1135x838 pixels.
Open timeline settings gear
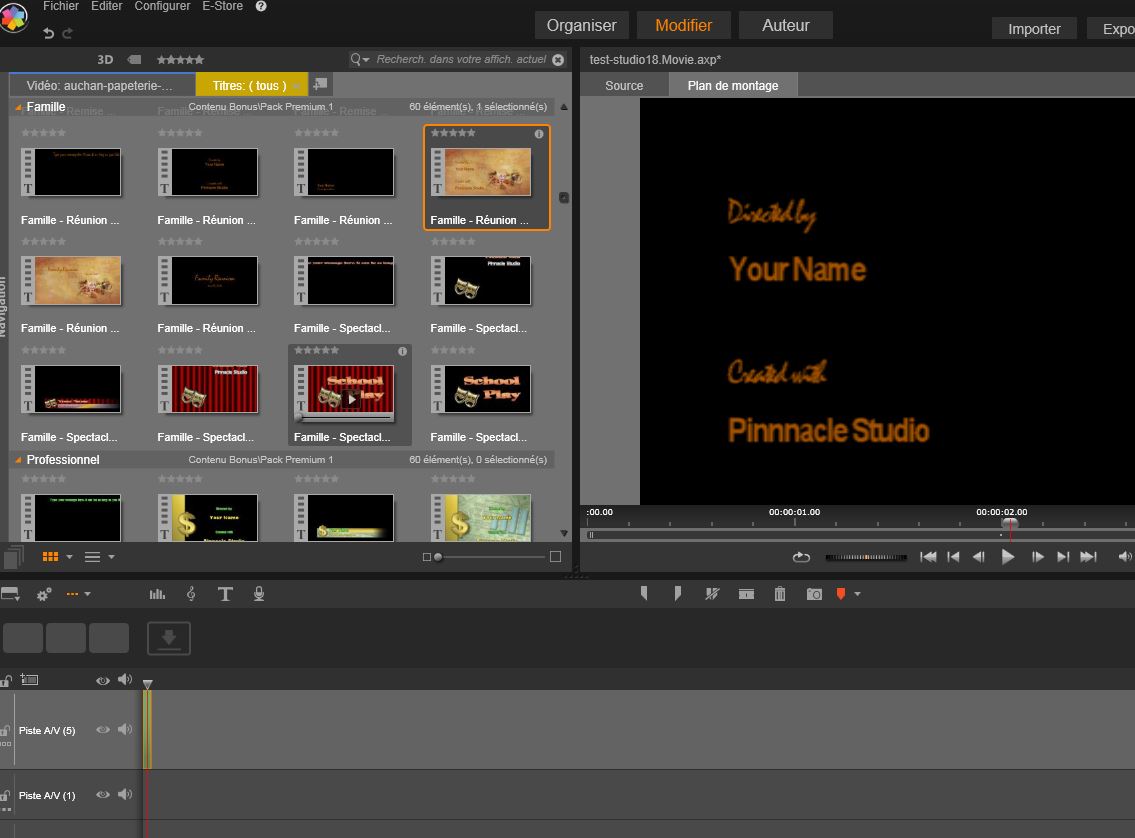43,595
